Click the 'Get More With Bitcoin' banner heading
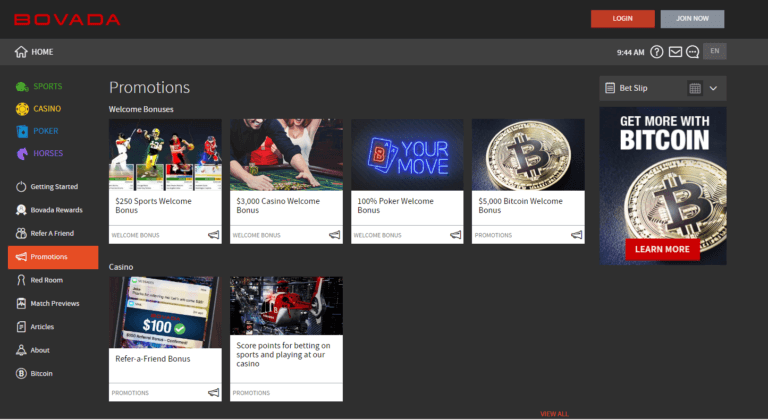 click(x=664, y=133)
